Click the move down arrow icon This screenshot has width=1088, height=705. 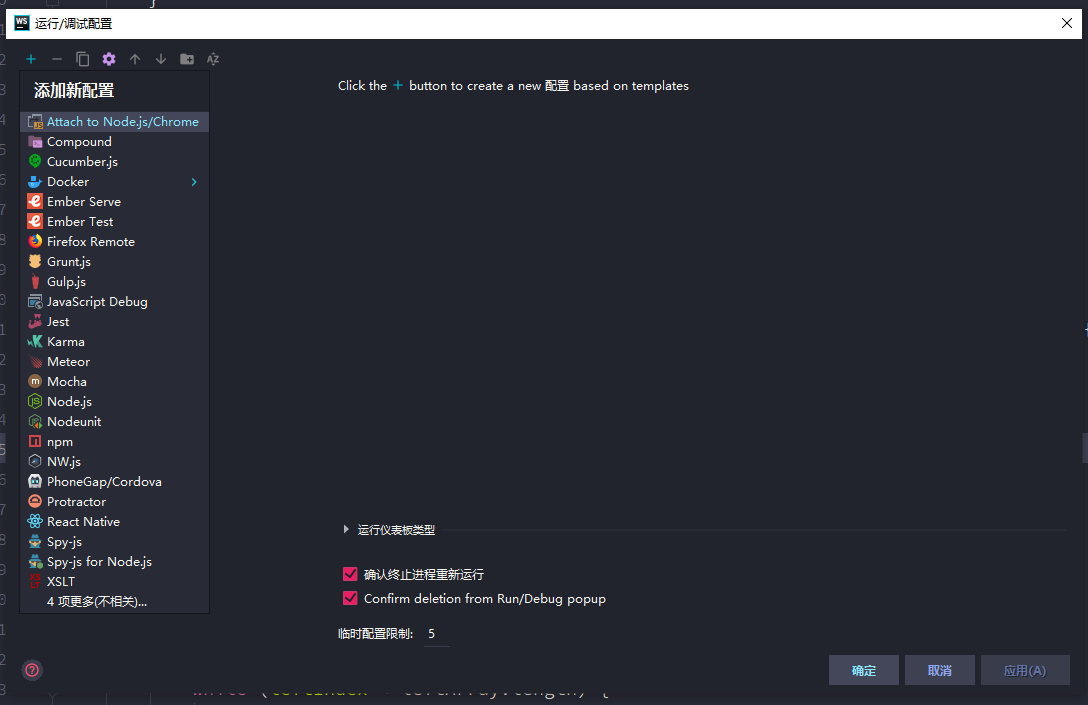(x=161, y=59)
